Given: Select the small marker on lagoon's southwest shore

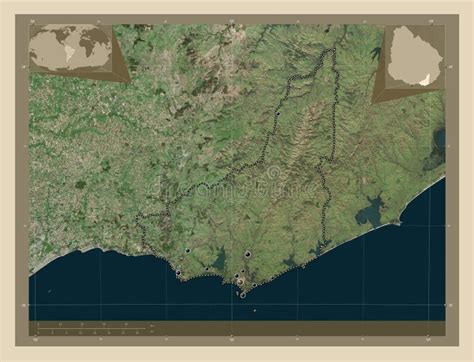Looking at the screenshot, I should (207, 268).
